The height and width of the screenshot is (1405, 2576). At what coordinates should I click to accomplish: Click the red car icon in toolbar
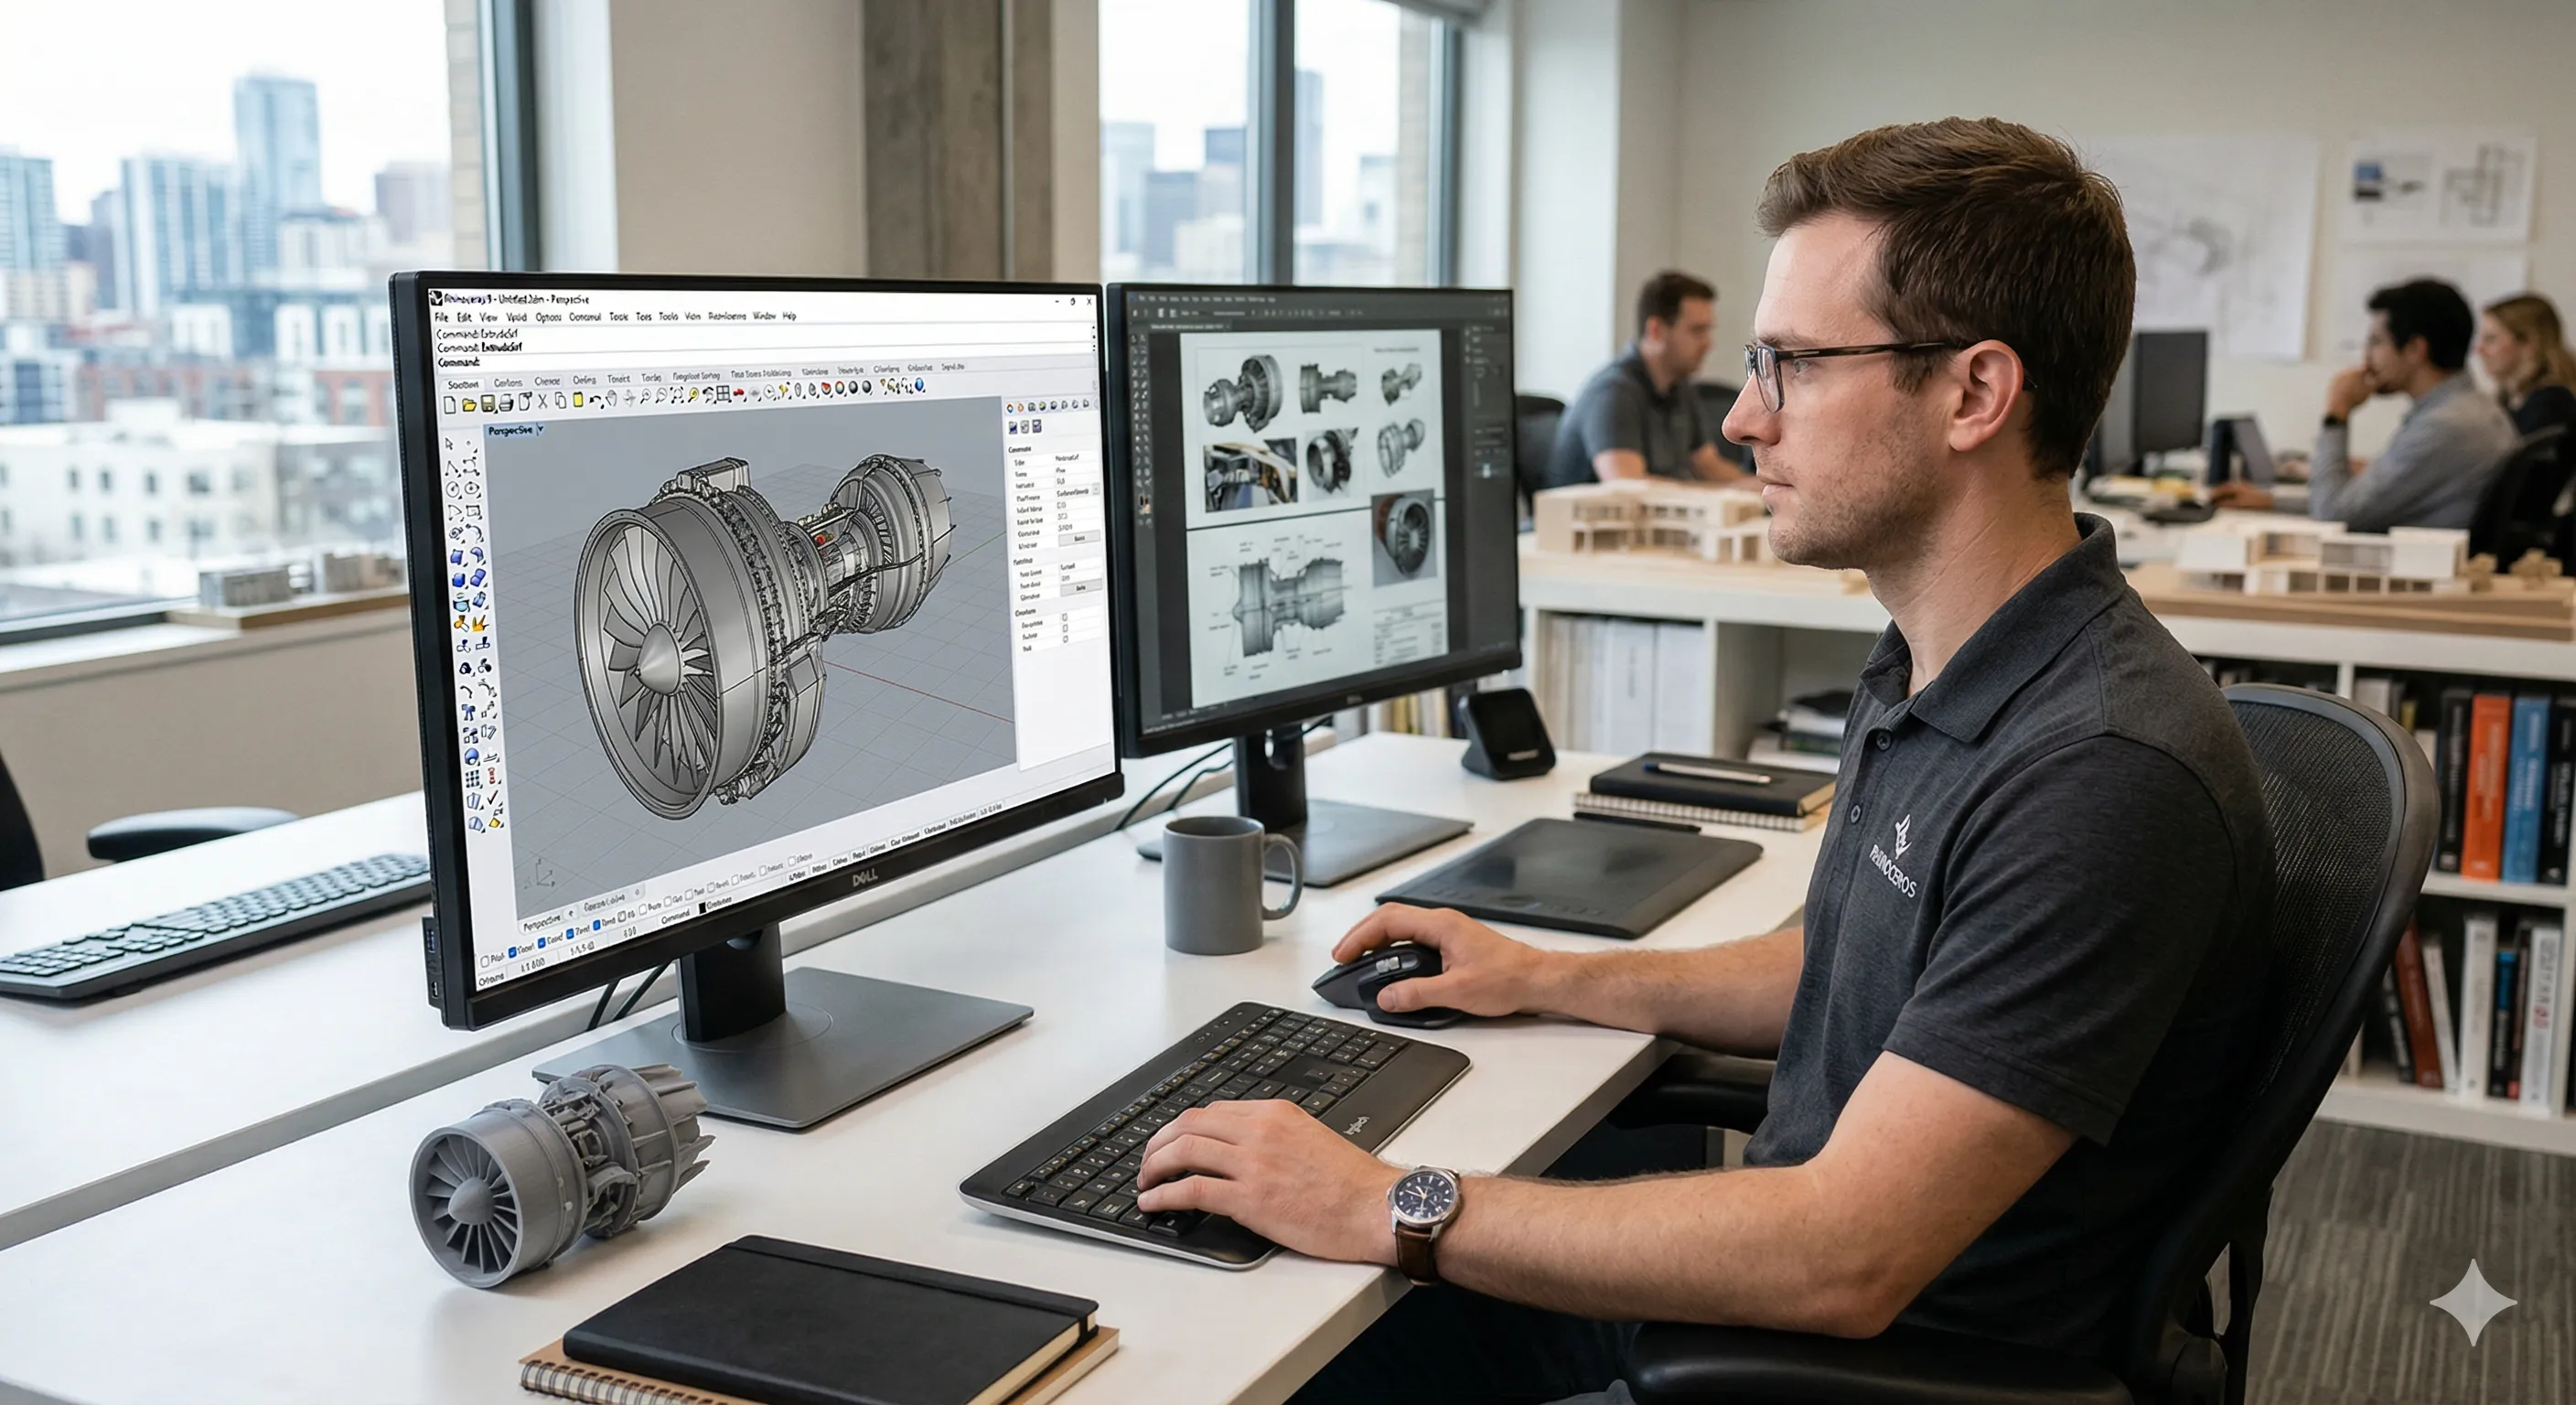739,392
